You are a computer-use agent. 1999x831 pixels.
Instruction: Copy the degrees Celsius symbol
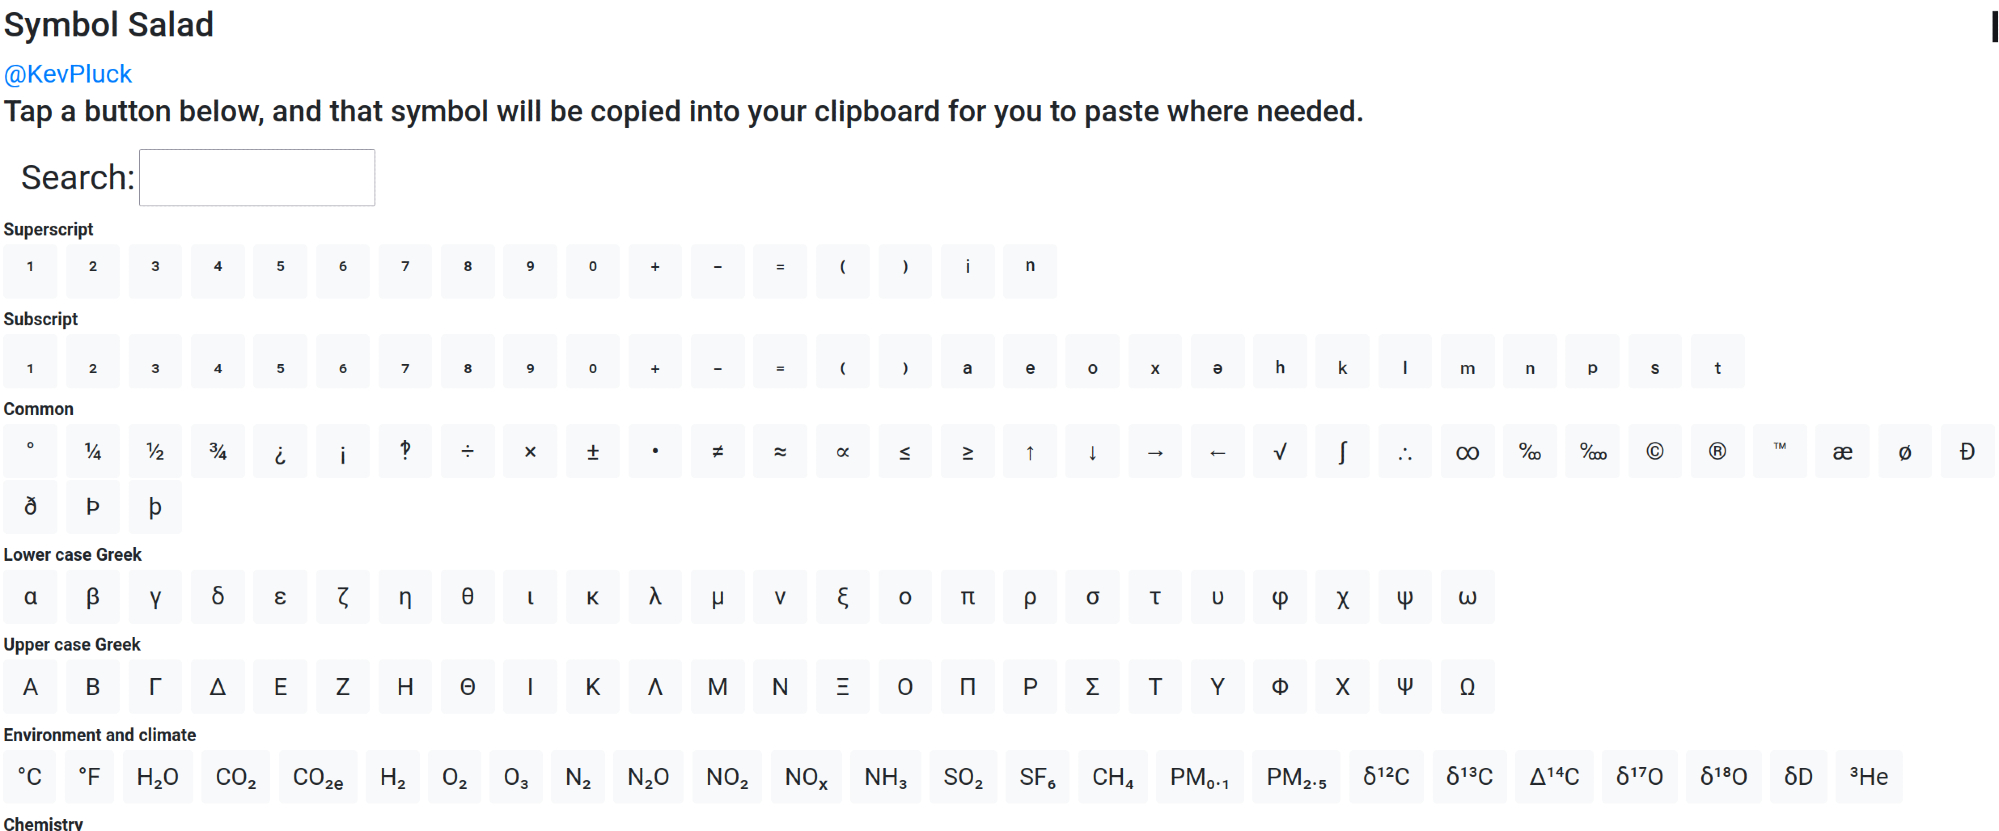coord(30,777)
